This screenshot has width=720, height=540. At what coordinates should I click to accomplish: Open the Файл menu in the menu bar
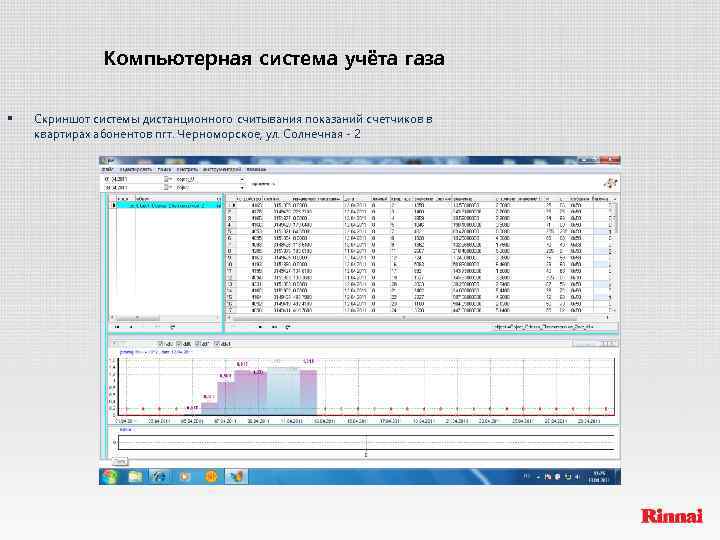[x=107, y=169]
